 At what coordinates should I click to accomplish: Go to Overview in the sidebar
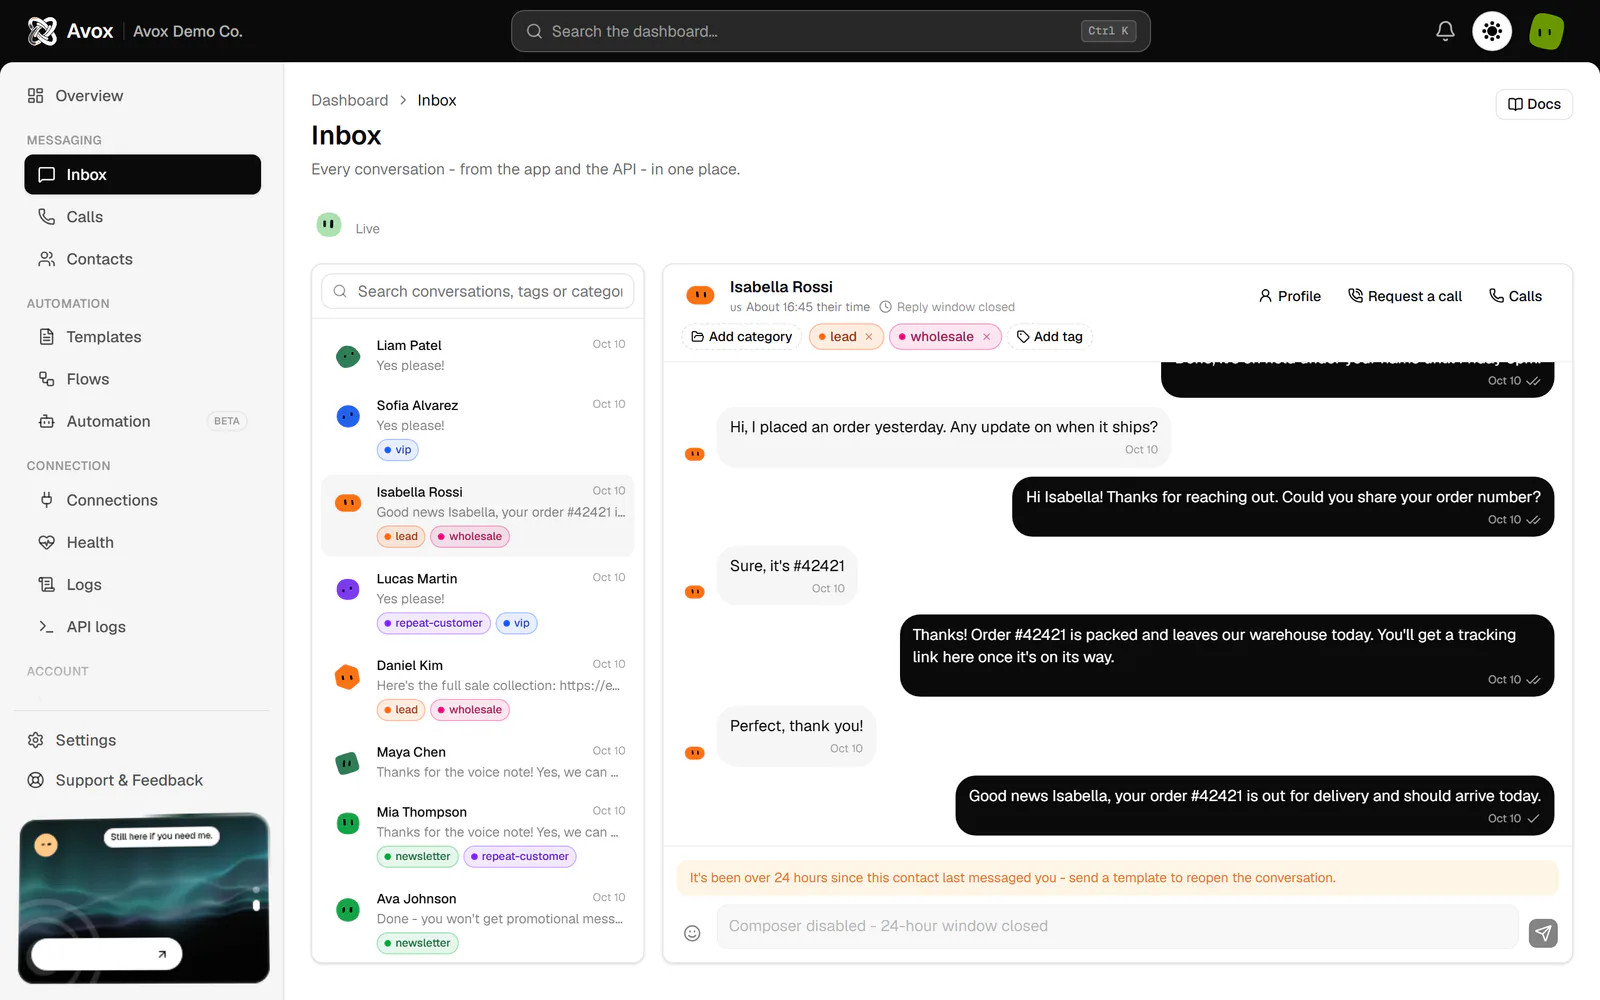coord(142,96)
